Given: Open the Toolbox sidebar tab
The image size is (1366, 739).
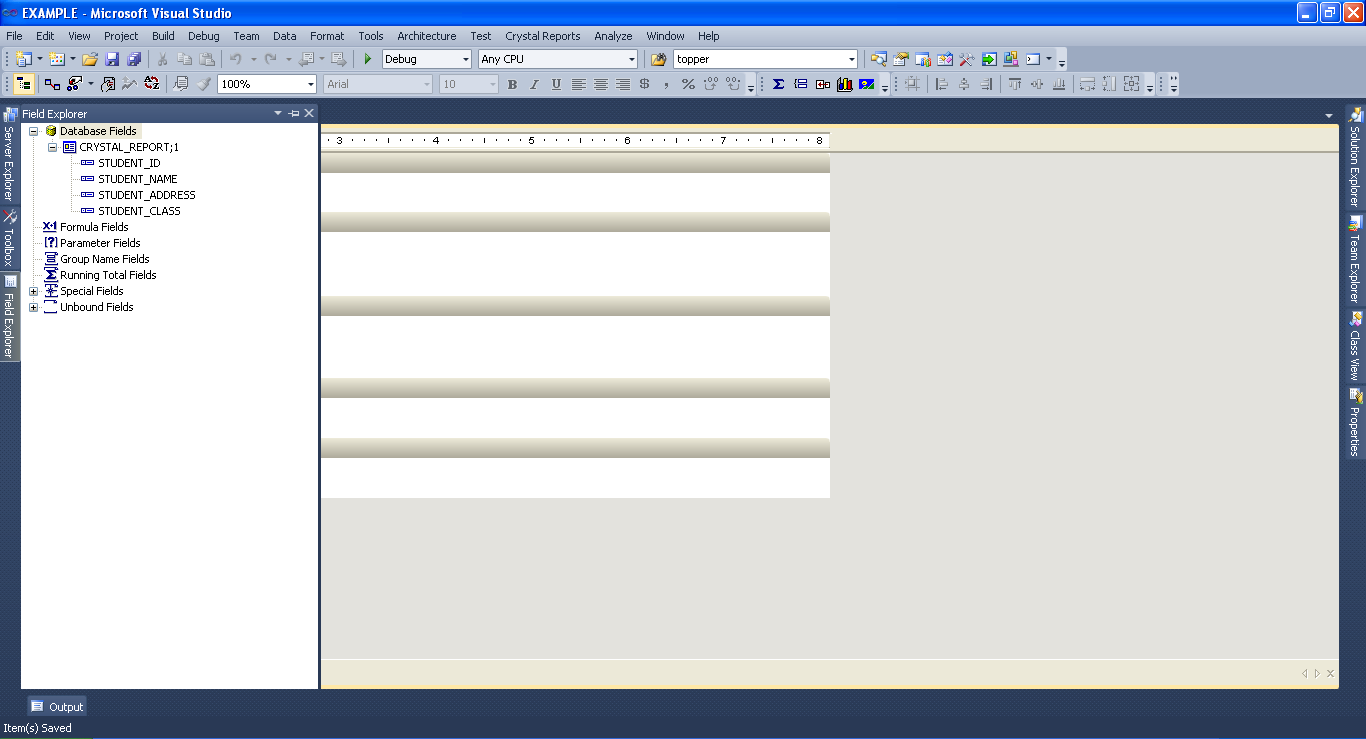Looking at the screenshot, I should (x=8, y=234).
